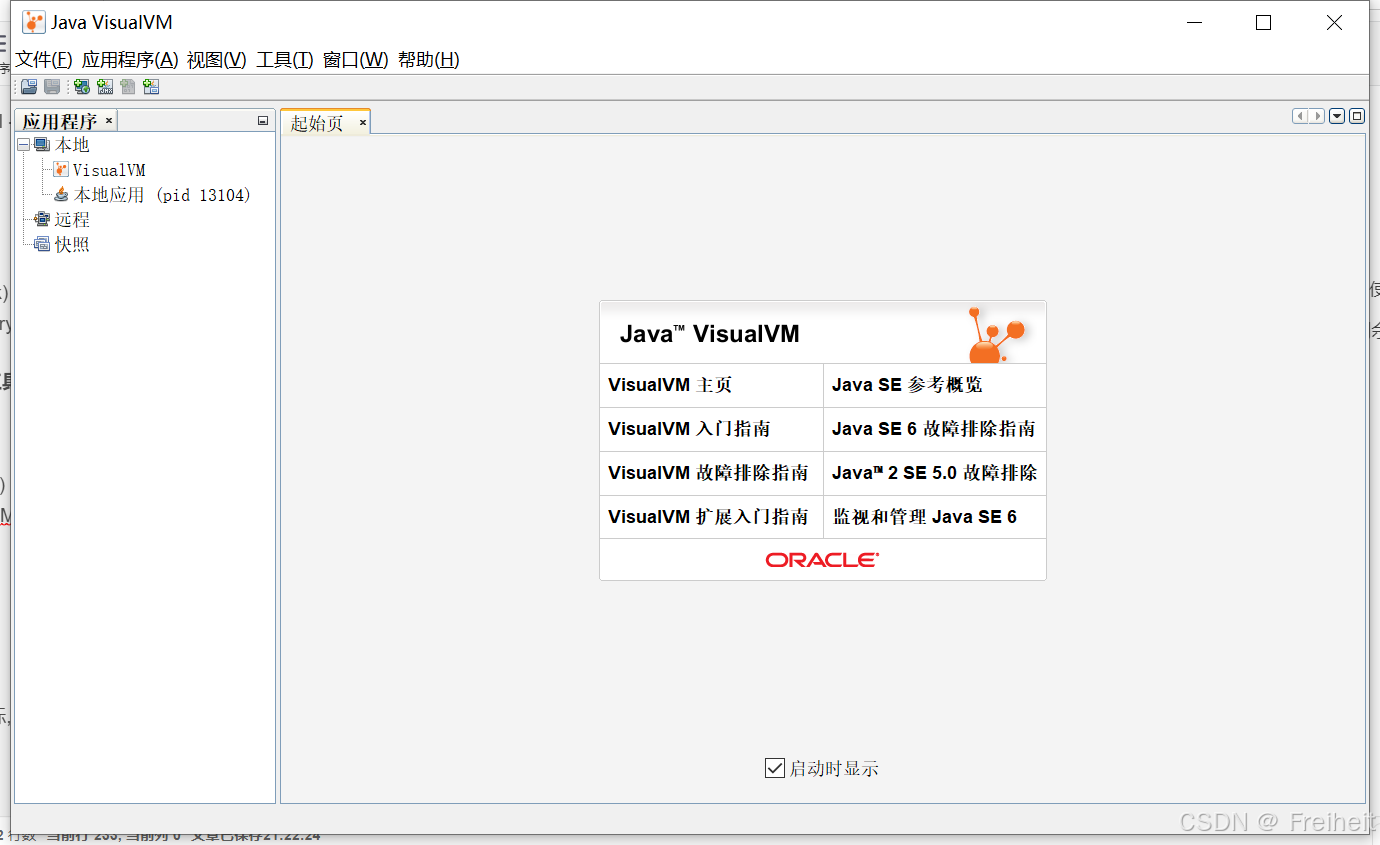Minimize the Java VisualVM window
The width and height of the screenshot is (1380, 845).
click(x=1193, y=23)
